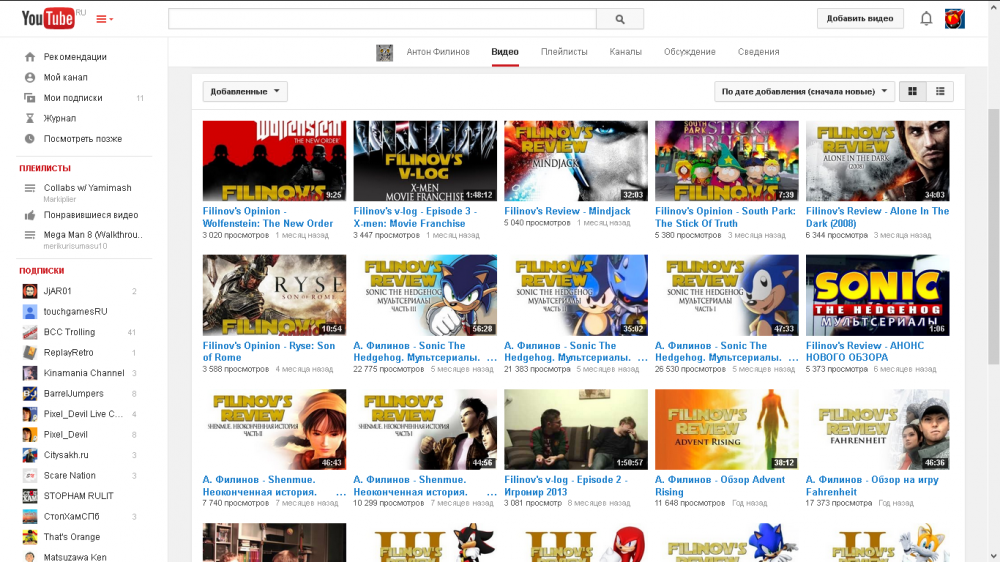
Task: Click Filinov's Review - АНОНС НОВОГО ОБЗОРА title
Action: click(x=865, y=351)
